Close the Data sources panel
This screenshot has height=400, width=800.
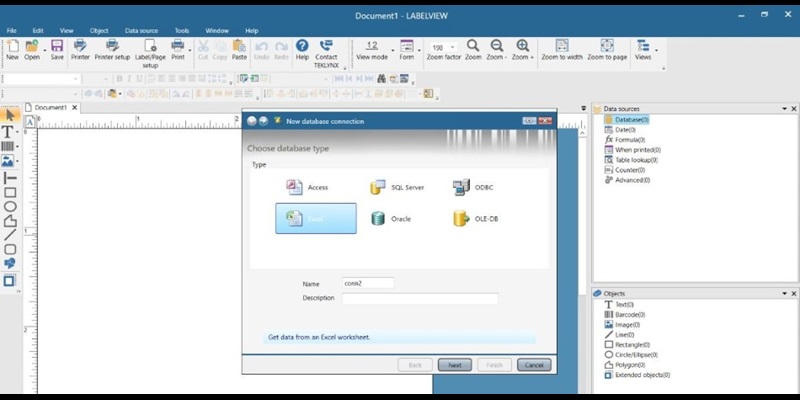click(794, 109)
